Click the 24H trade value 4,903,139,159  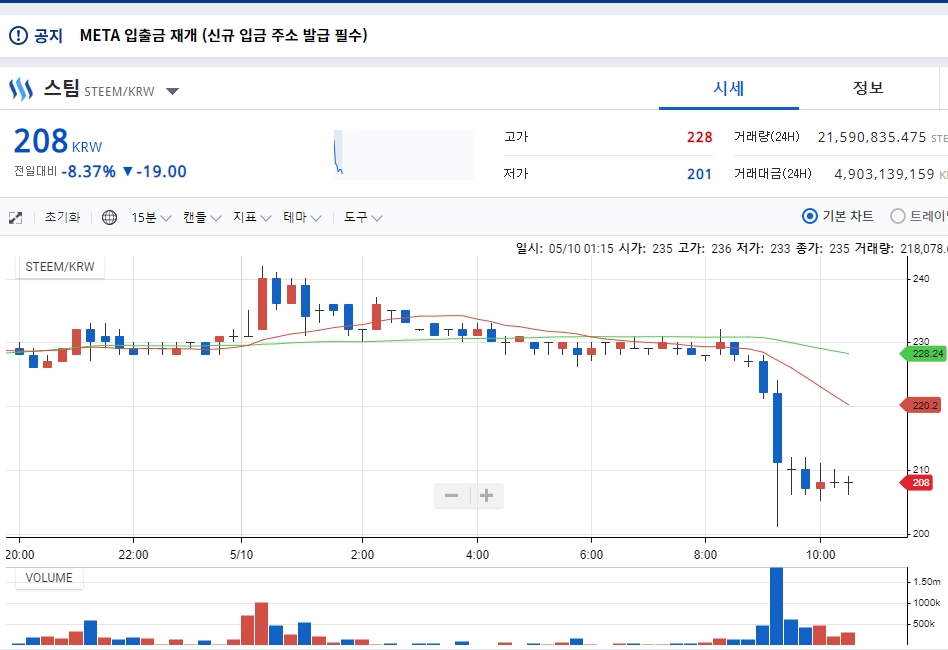(x=884, y=174)
